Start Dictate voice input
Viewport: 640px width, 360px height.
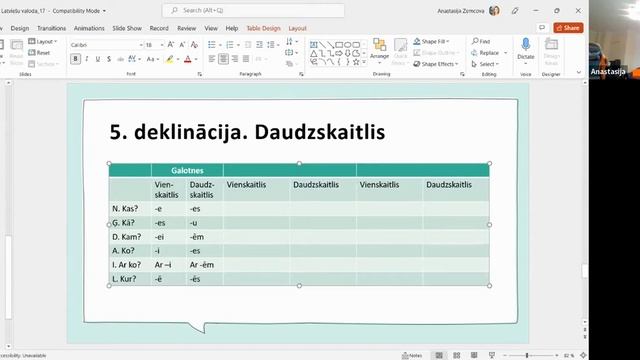pyautogui.click(x=526, y=49)
